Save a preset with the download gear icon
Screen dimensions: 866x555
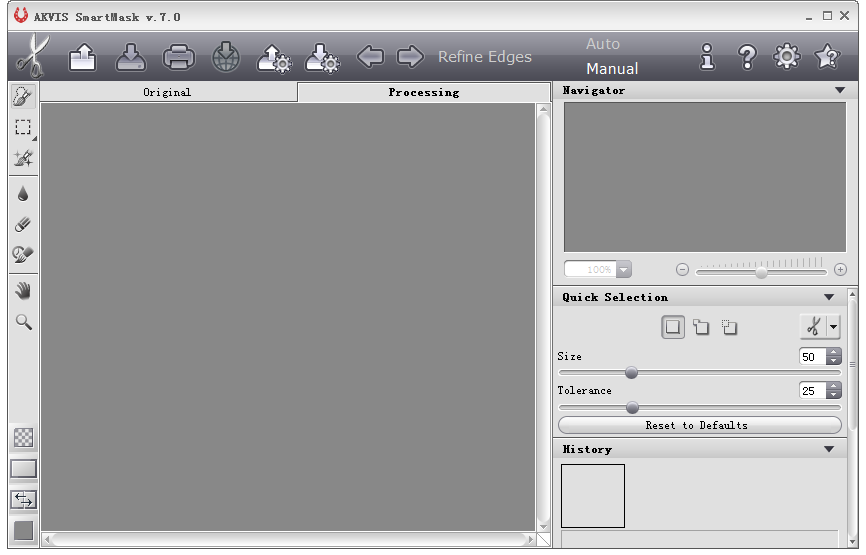(x=323, y=58)
